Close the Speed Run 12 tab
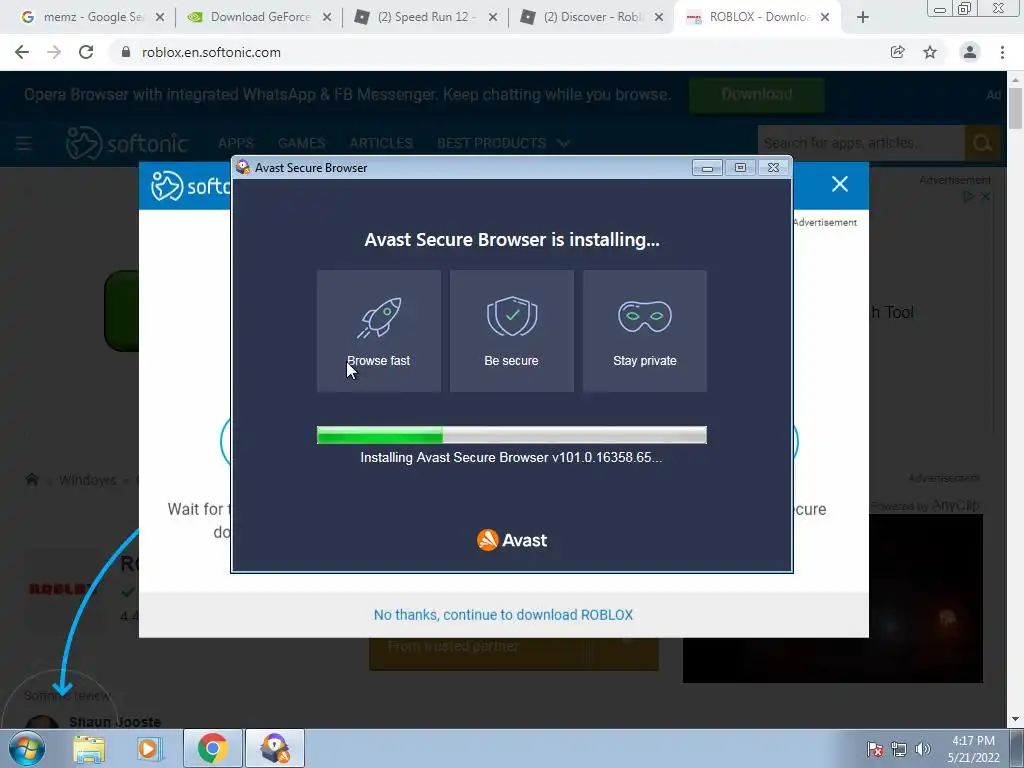 click(x=493, y=18)
